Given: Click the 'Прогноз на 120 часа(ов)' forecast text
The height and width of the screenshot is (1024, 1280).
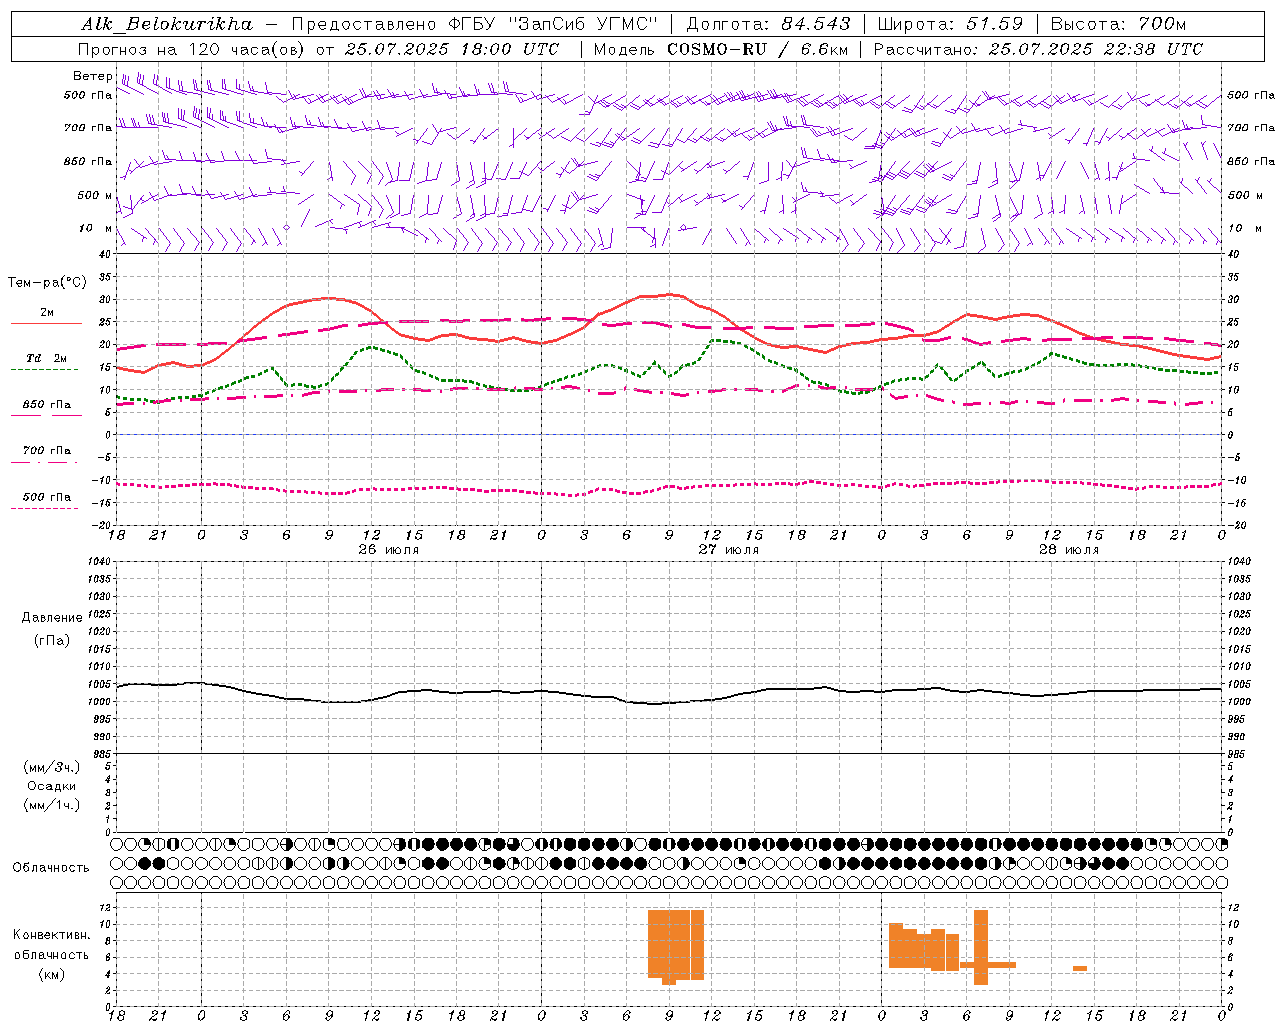Looking at the screenshot, I should 192,49.
